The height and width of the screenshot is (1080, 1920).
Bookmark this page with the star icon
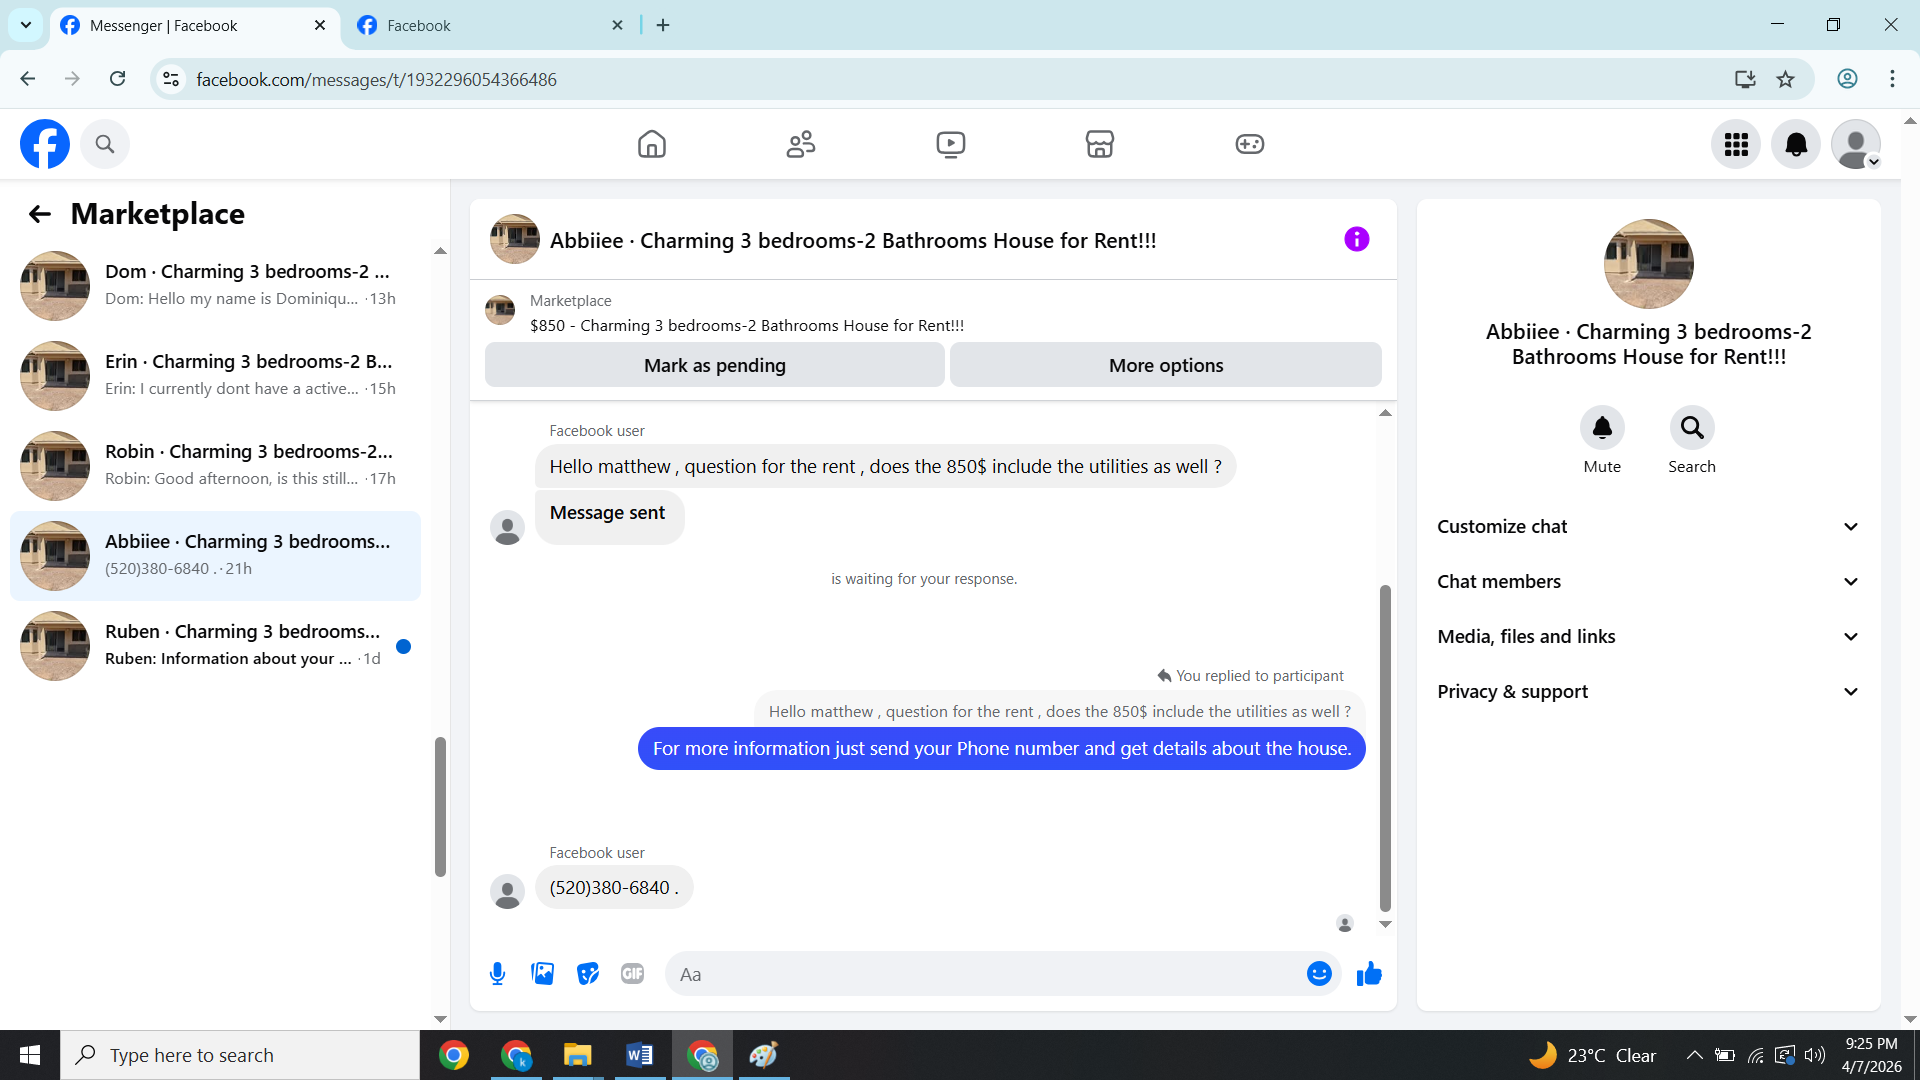[x=1785, y=79]
